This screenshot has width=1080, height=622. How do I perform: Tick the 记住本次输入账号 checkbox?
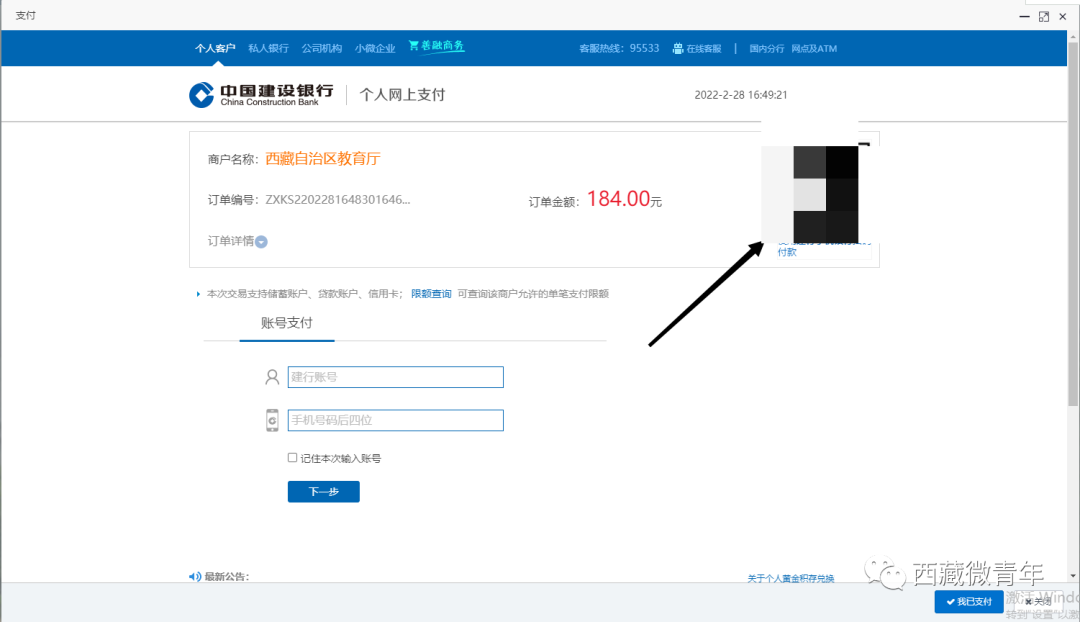(x=292, y=458)
